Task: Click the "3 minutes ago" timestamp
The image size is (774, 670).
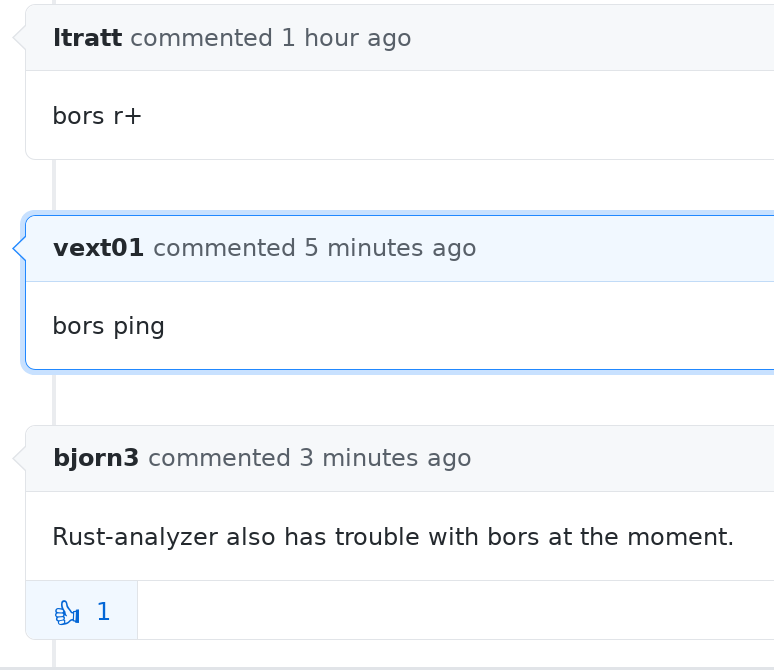Action: 385,458
